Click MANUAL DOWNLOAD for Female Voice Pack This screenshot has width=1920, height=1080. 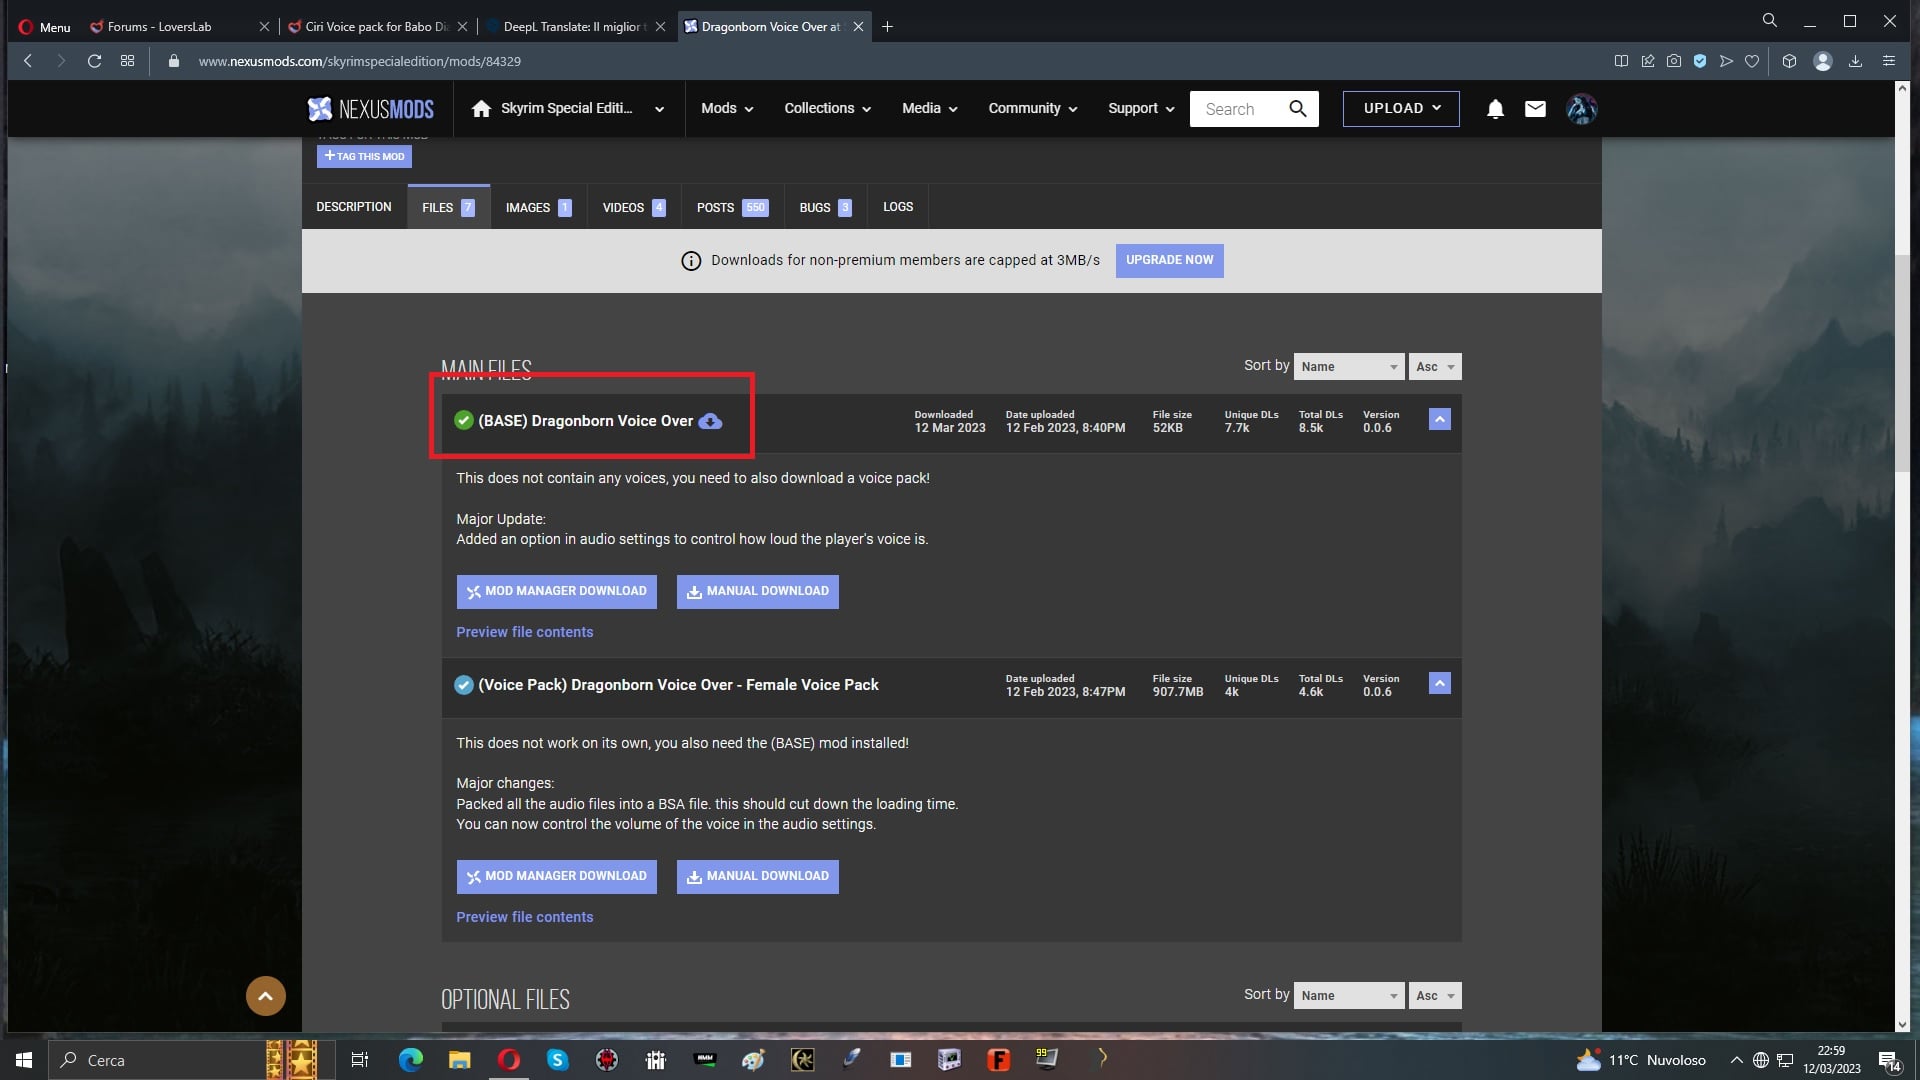[758, 877]
